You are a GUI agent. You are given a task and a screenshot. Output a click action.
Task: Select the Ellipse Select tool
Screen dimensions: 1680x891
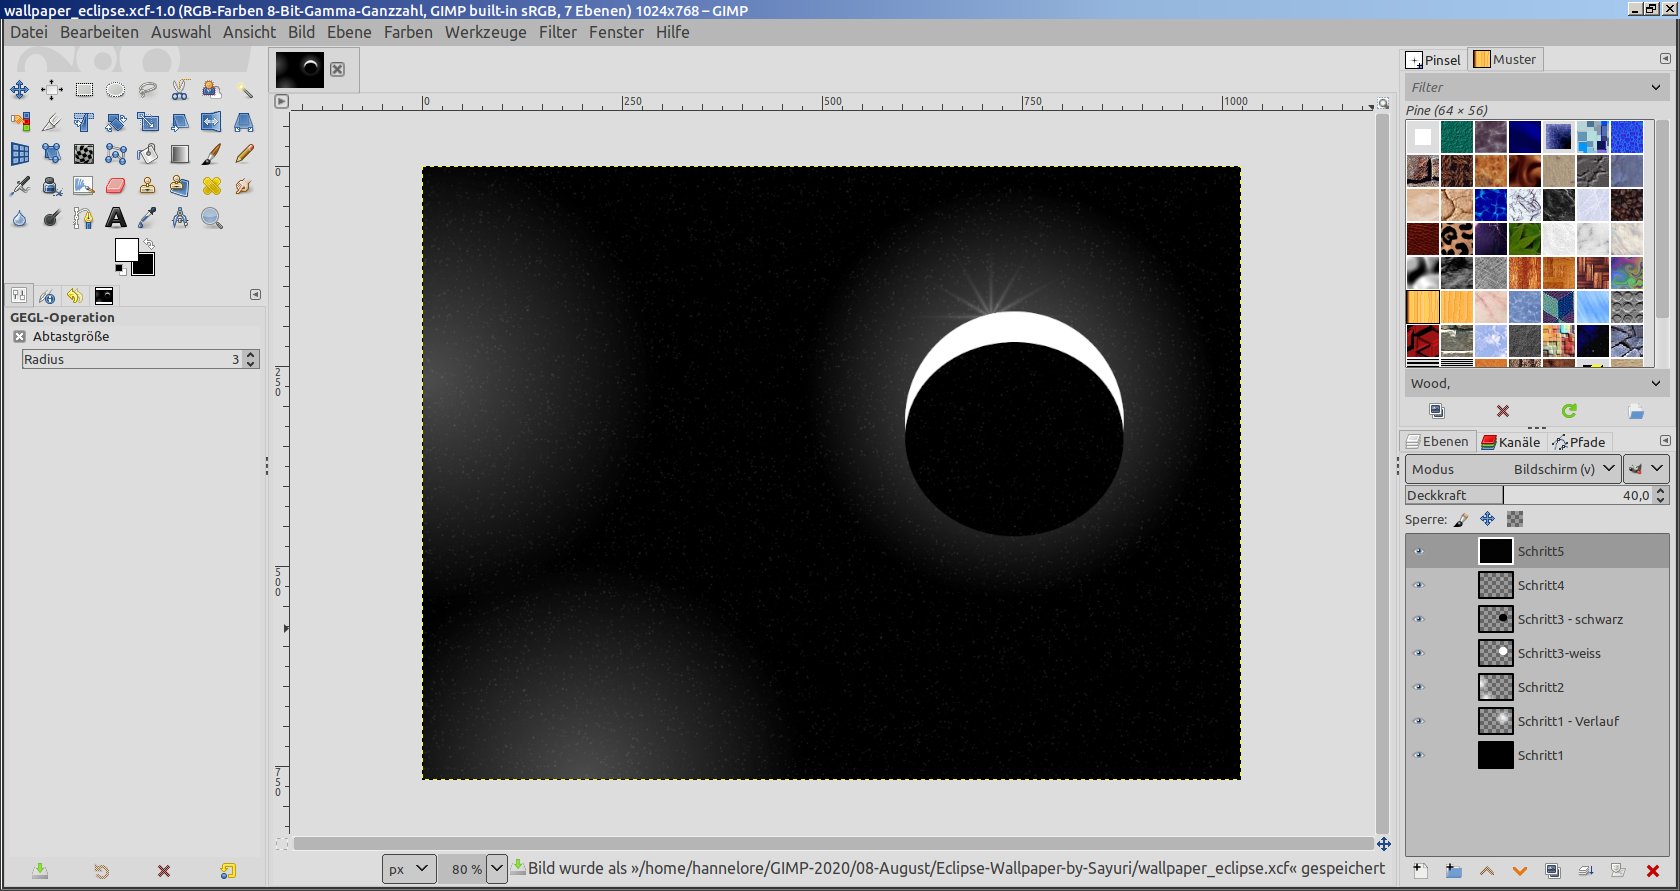coord(116,90)
